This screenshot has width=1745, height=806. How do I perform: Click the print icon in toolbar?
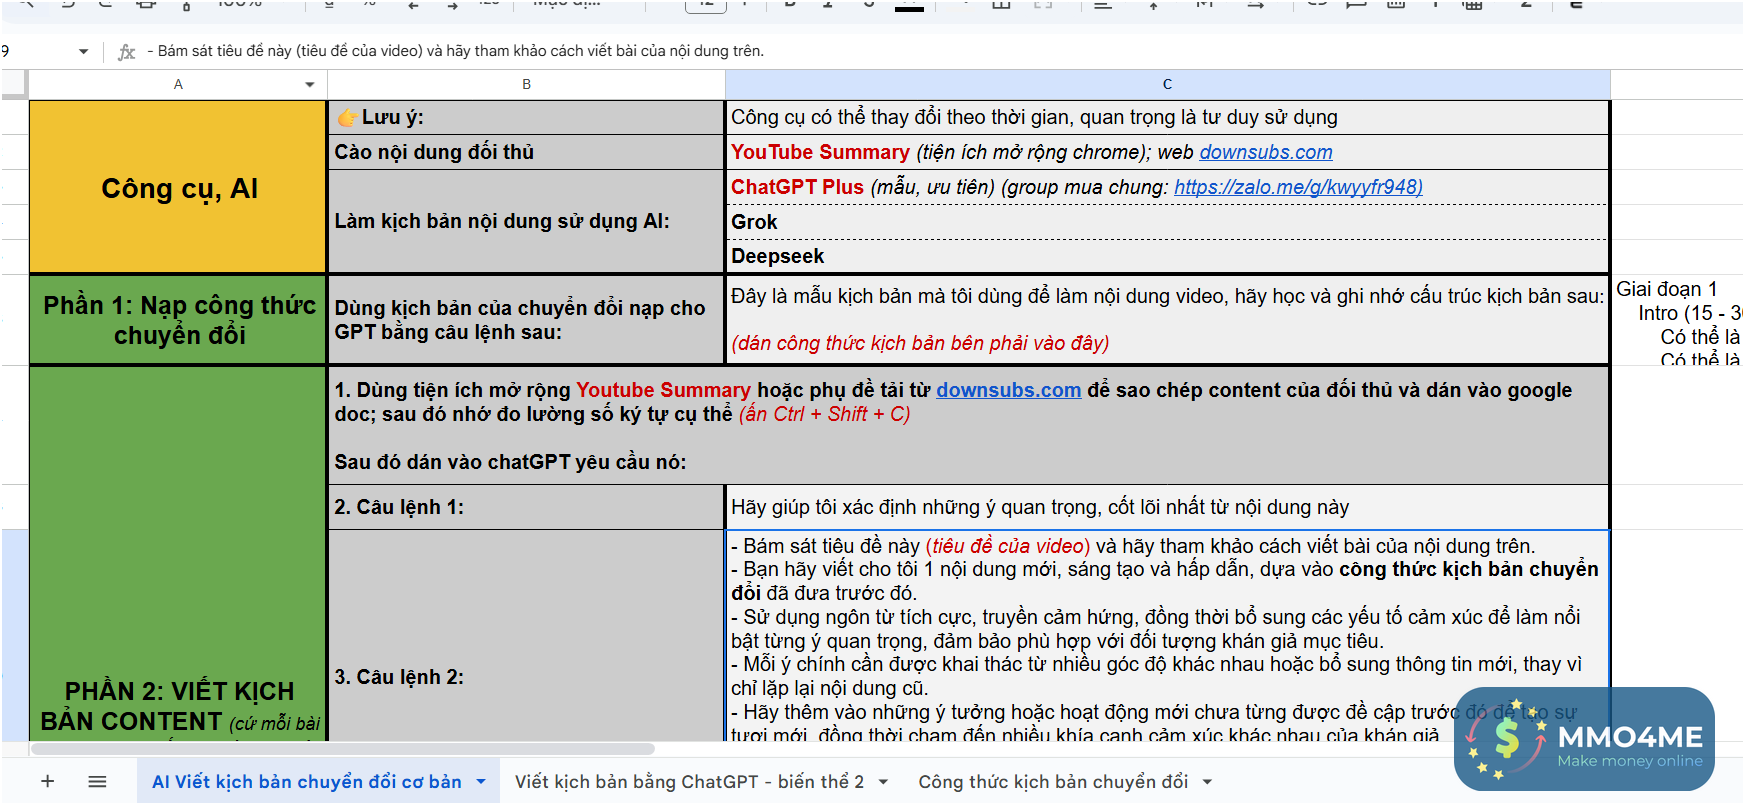click(x=146, y=4)
